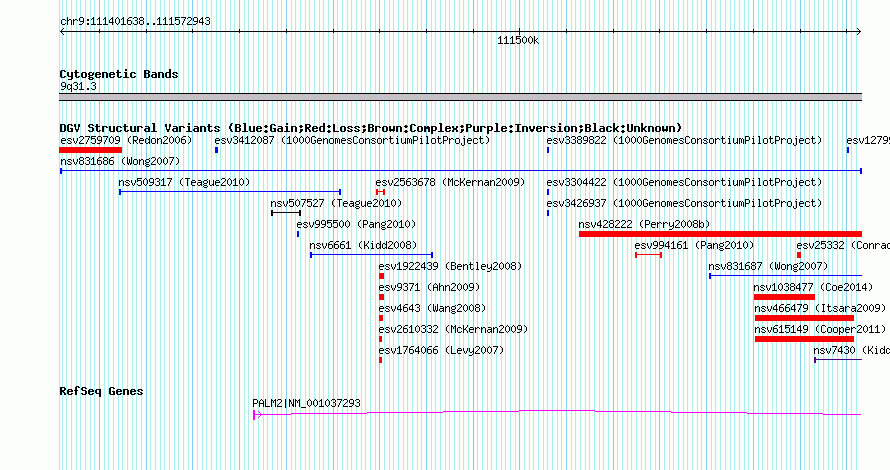This screenshot has height=470, width=890.
Task: Click nsv615149 (Cooper2011) label
Action: (x=820, y=329)
